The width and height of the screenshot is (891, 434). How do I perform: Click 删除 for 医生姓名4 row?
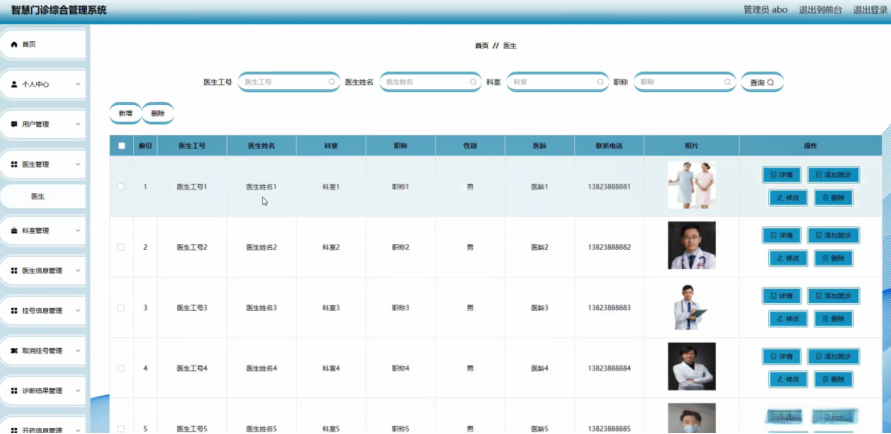pyautogui.click(x=834, y=379)
